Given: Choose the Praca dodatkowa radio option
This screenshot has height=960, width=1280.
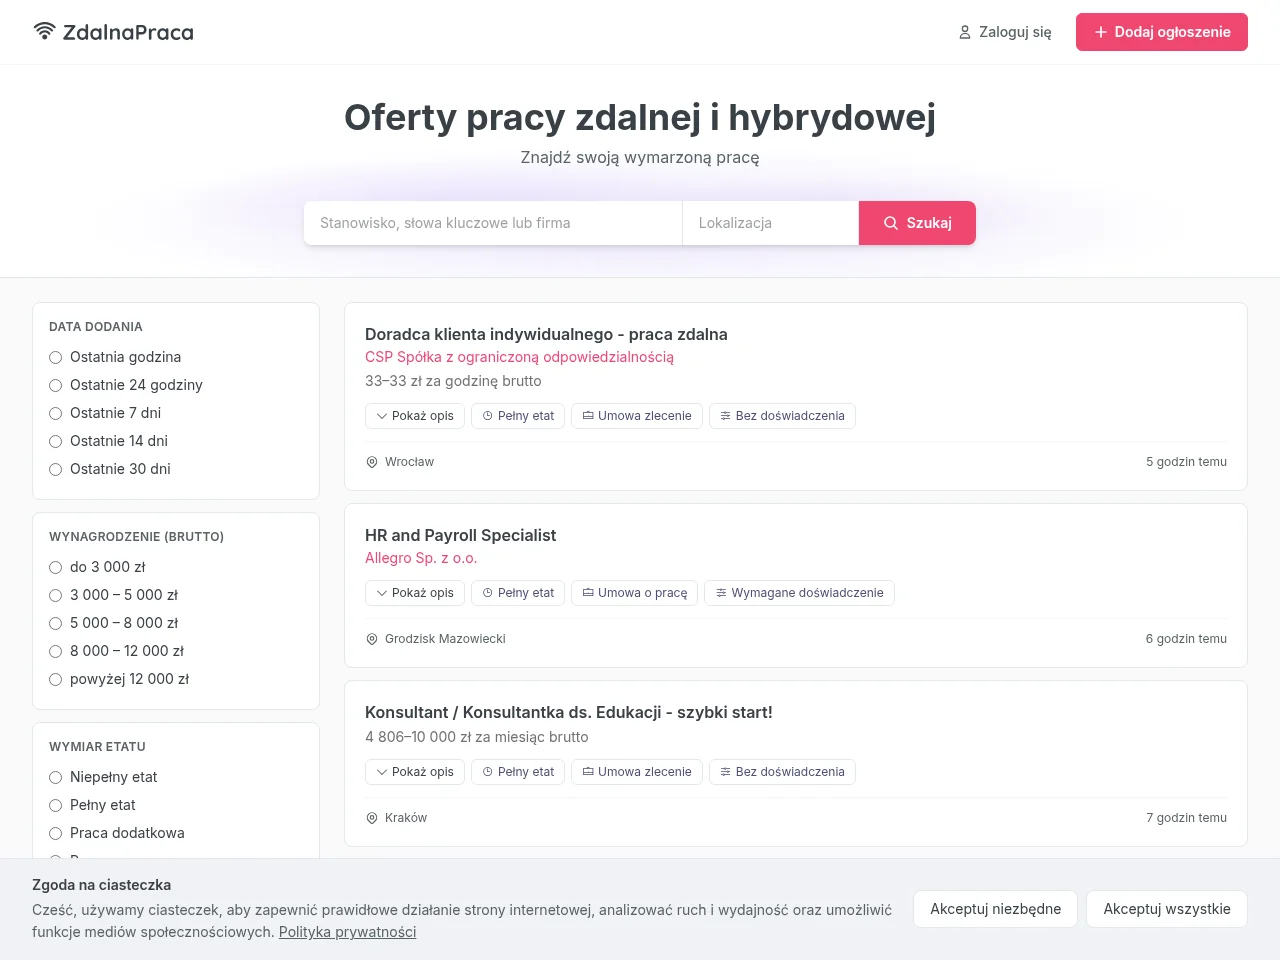Looking at the screenshot, I should (56, 833).
